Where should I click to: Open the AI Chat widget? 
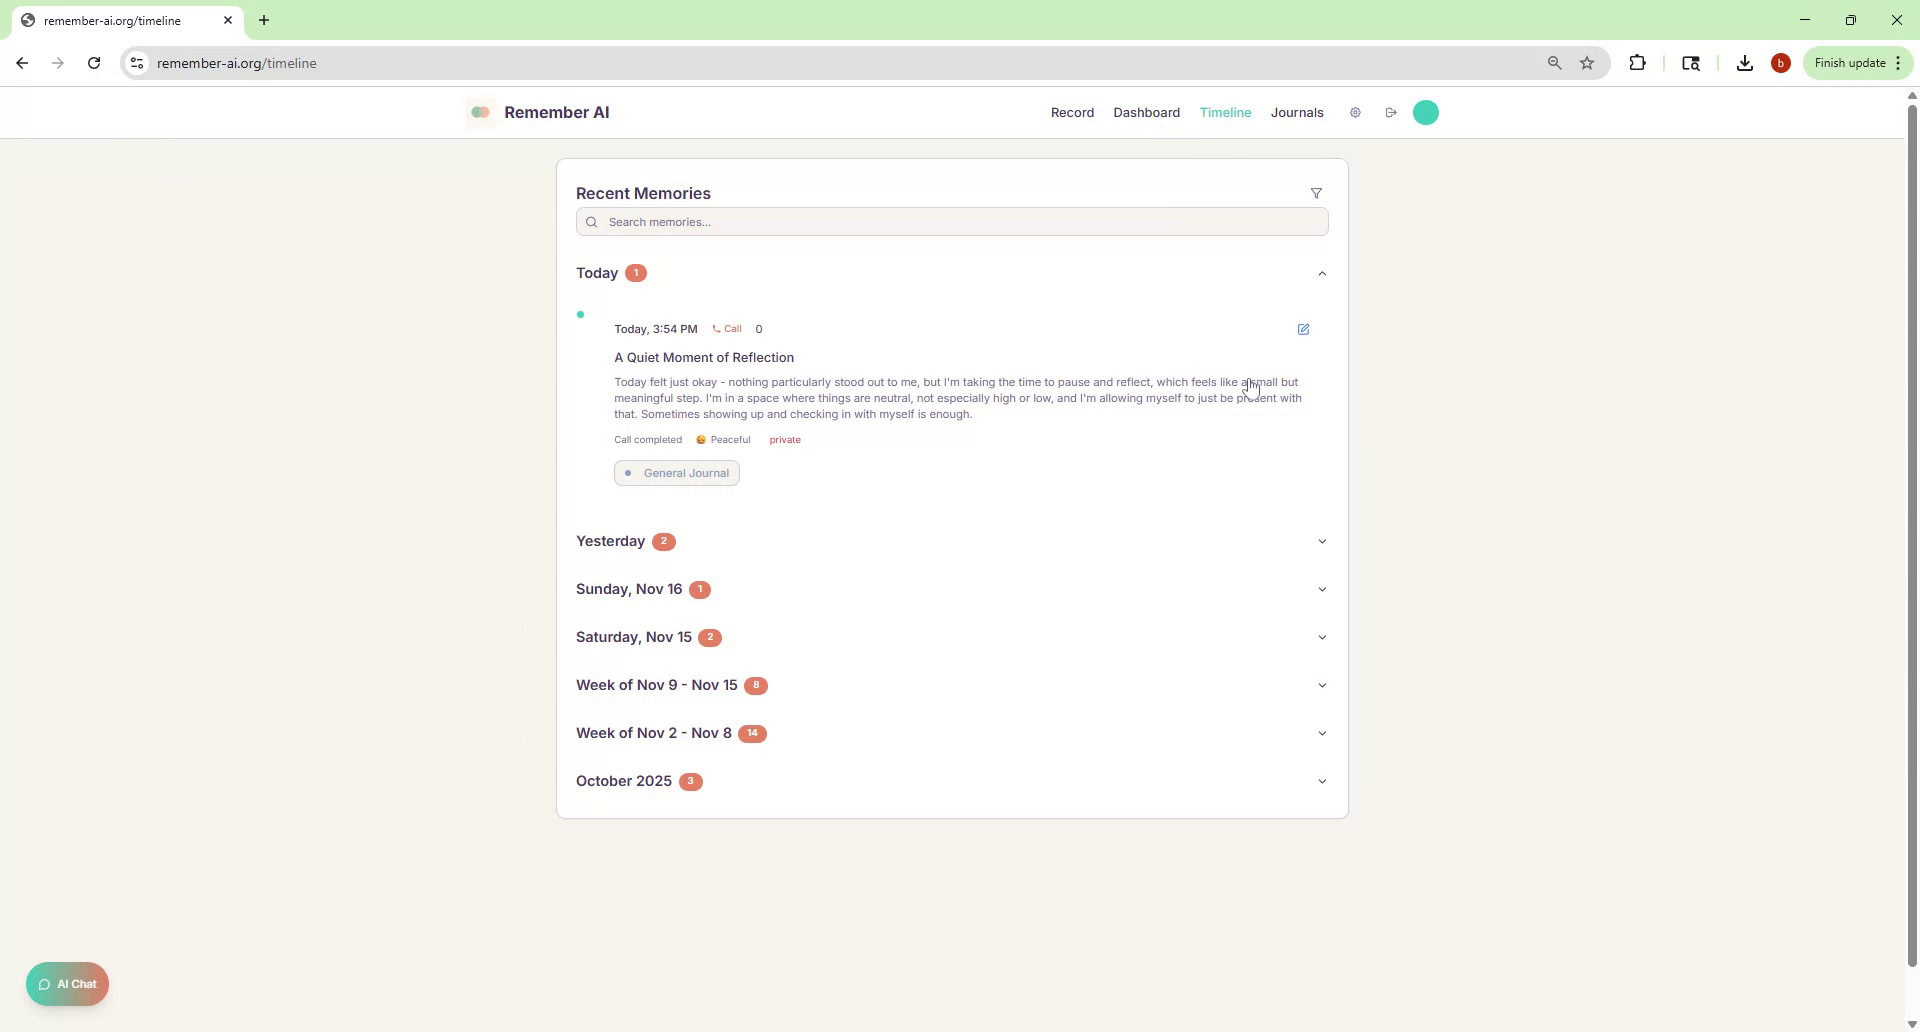tap(66, 984)
